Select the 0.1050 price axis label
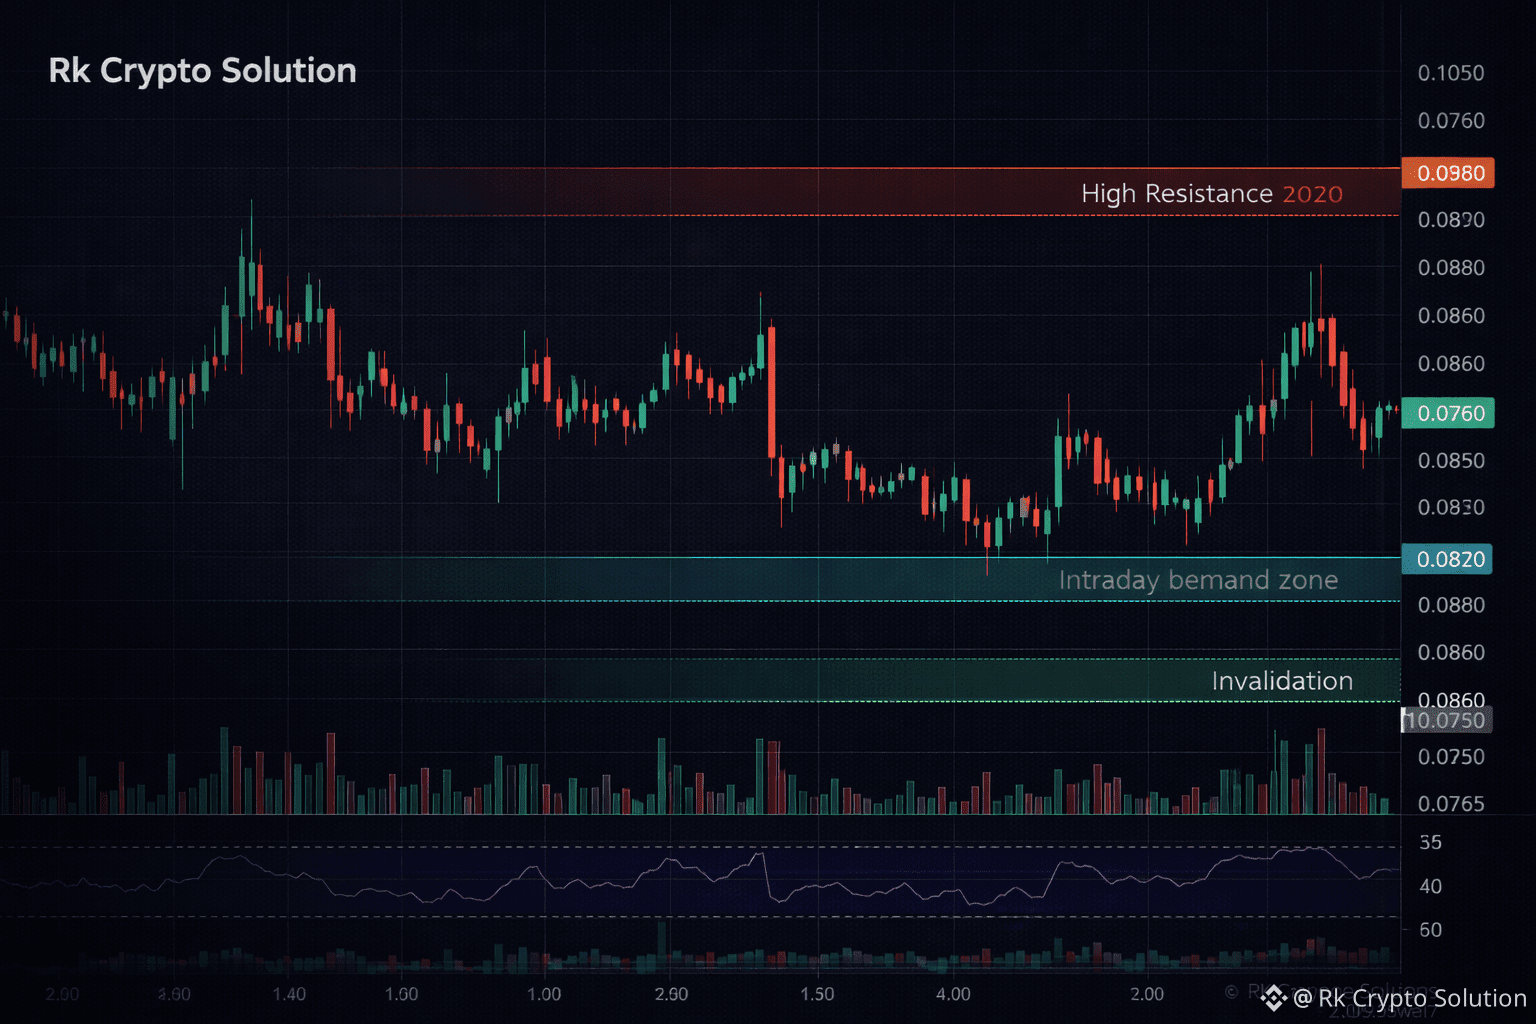The image size is (1536, 1024). [1451, 73]
